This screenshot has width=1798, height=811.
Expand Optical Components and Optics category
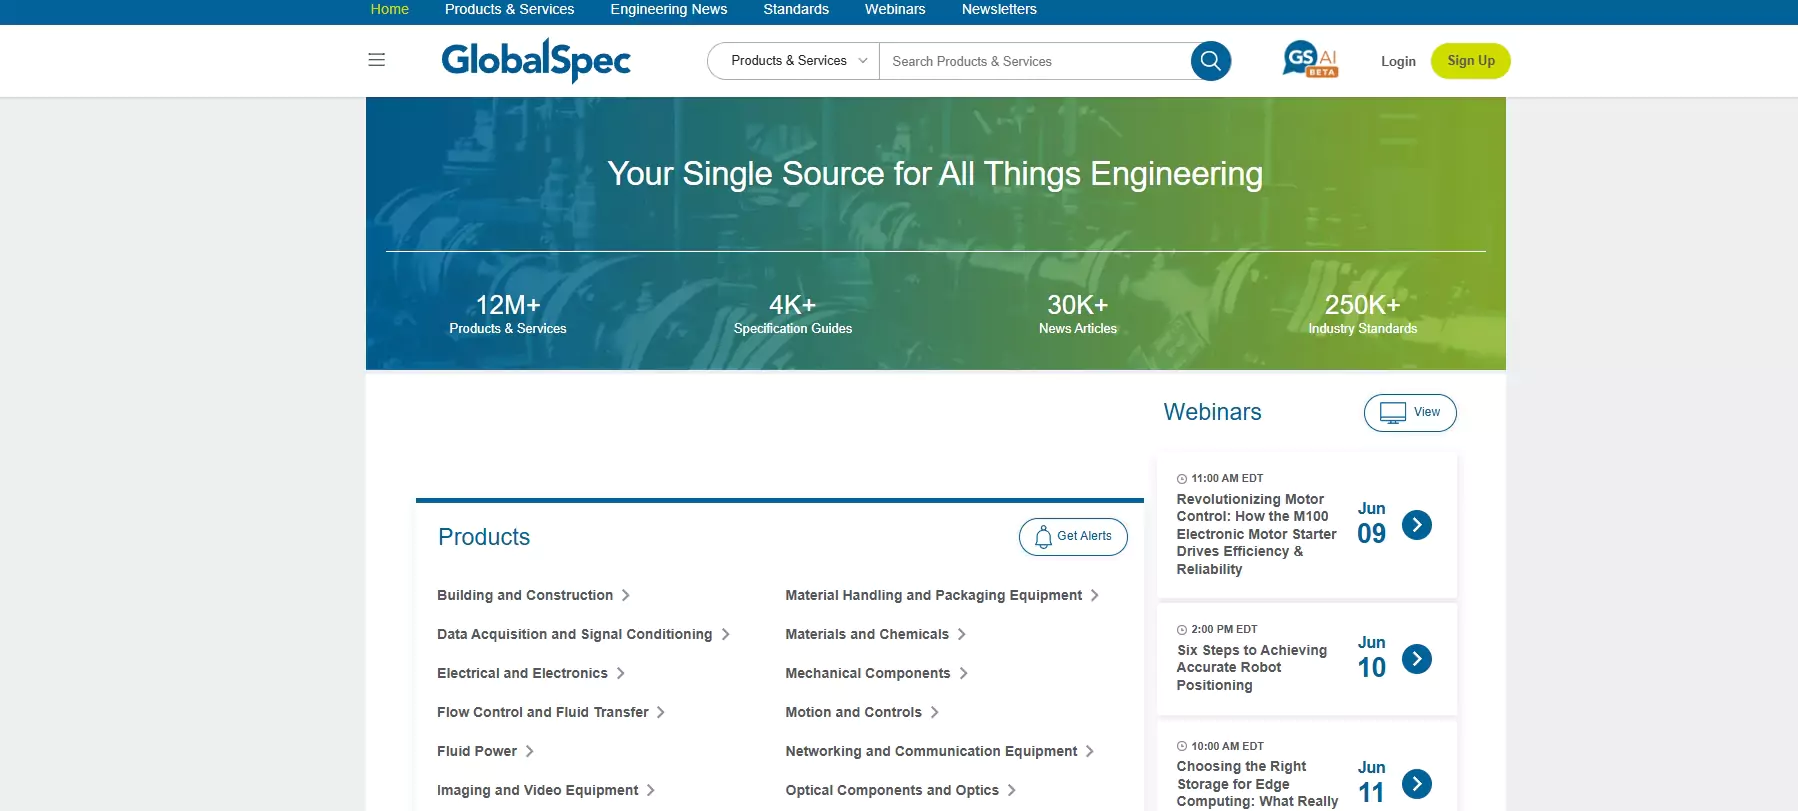tap(900, 790)
